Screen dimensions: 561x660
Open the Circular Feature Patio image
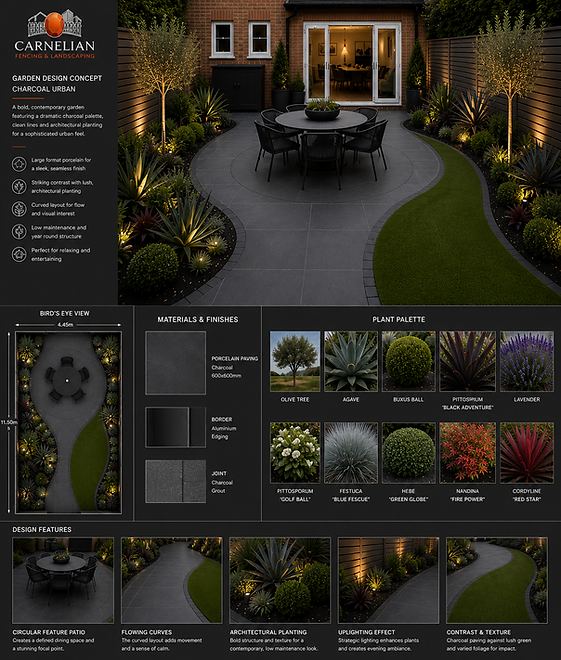pos(63,580)
